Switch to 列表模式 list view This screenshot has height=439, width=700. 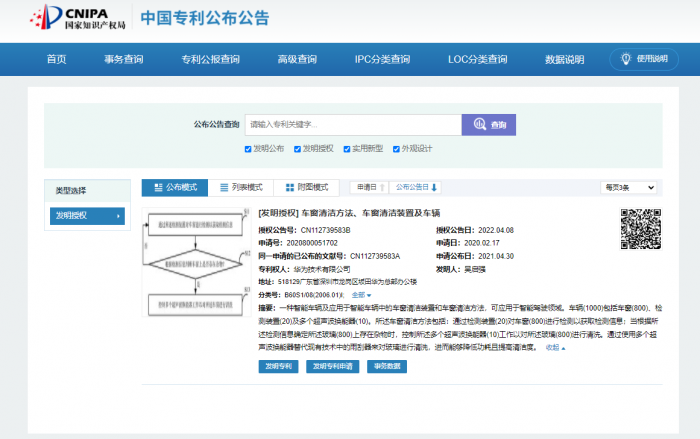[x=240, y=187]
